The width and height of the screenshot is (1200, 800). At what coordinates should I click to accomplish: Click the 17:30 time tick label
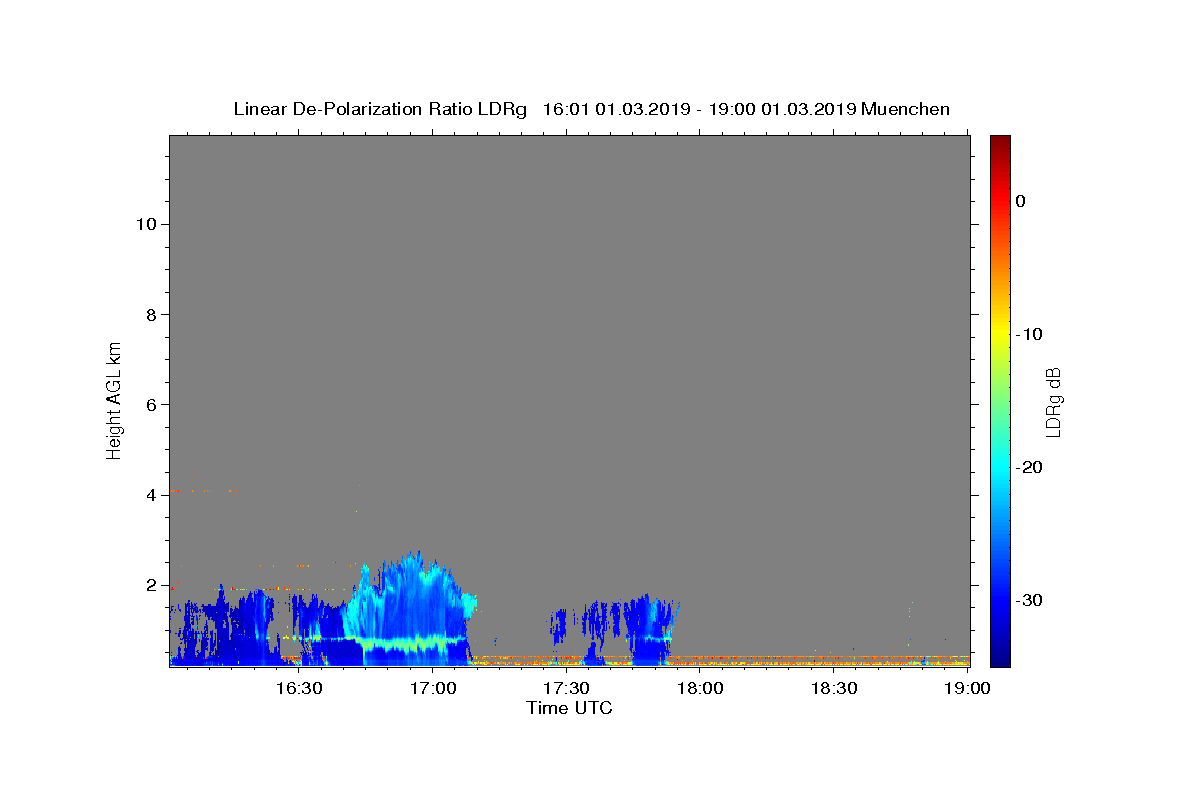566,688
